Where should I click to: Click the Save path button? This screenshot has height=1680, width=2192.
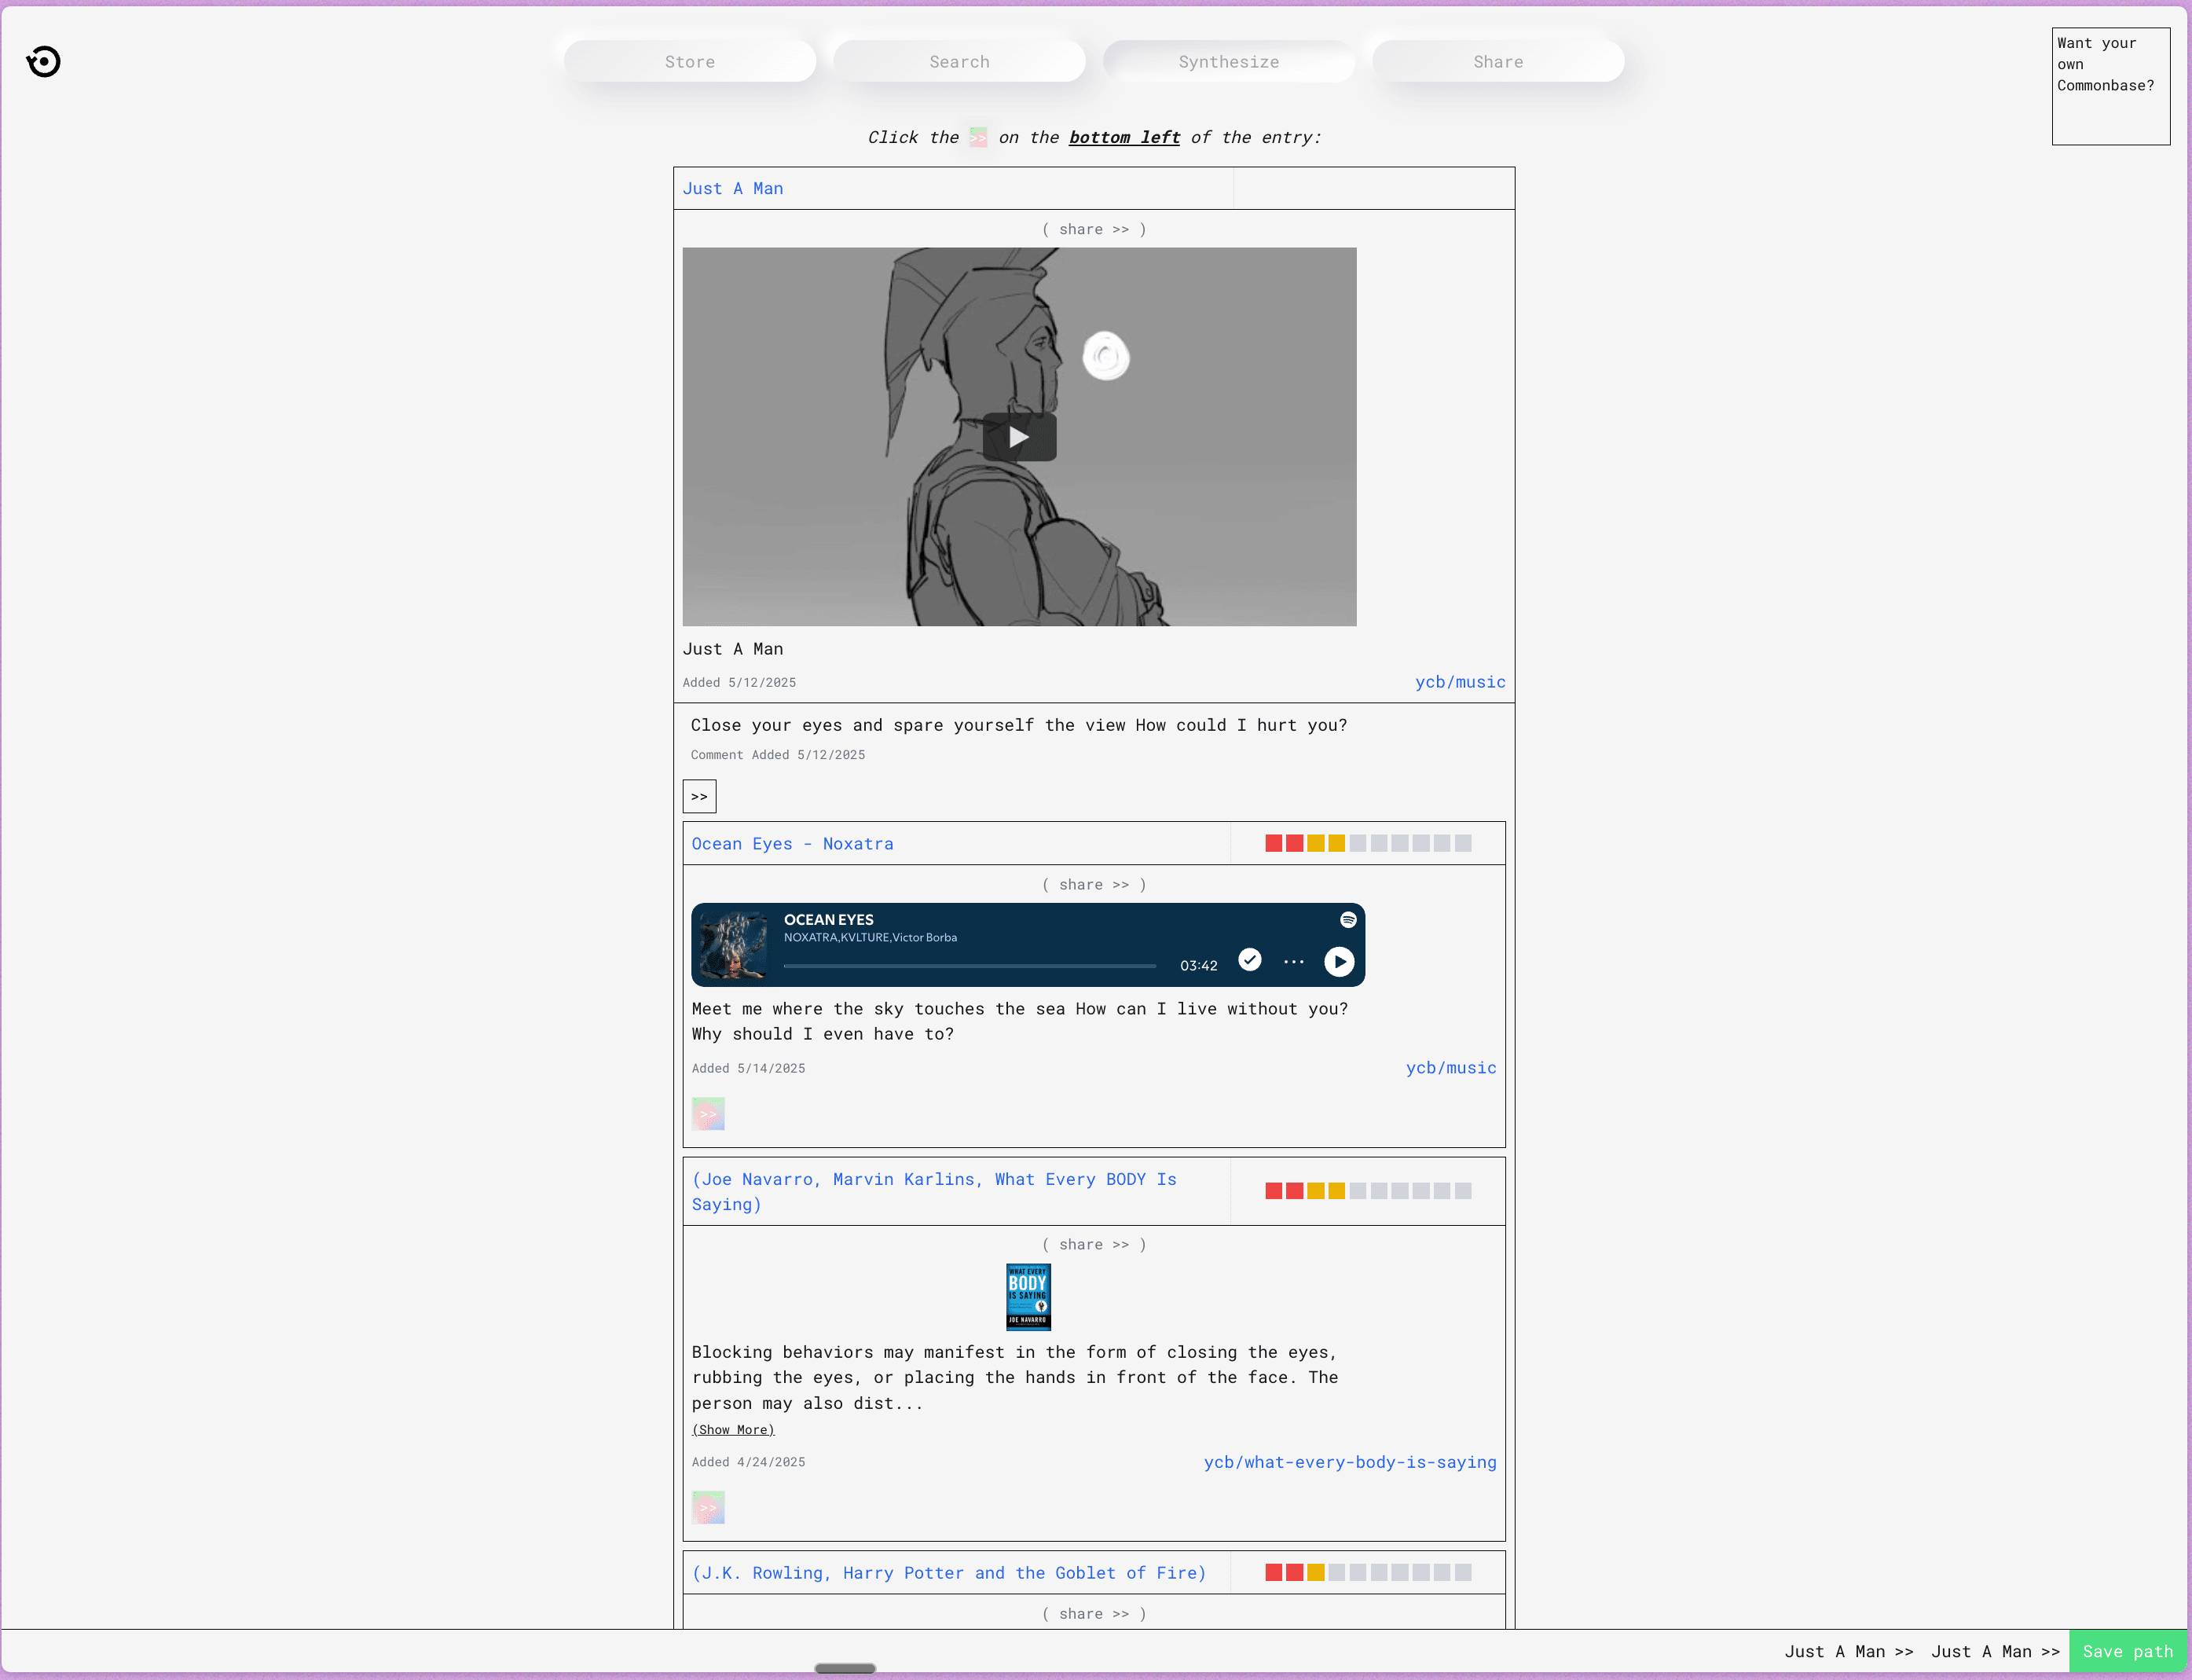coord(2127,1652)
